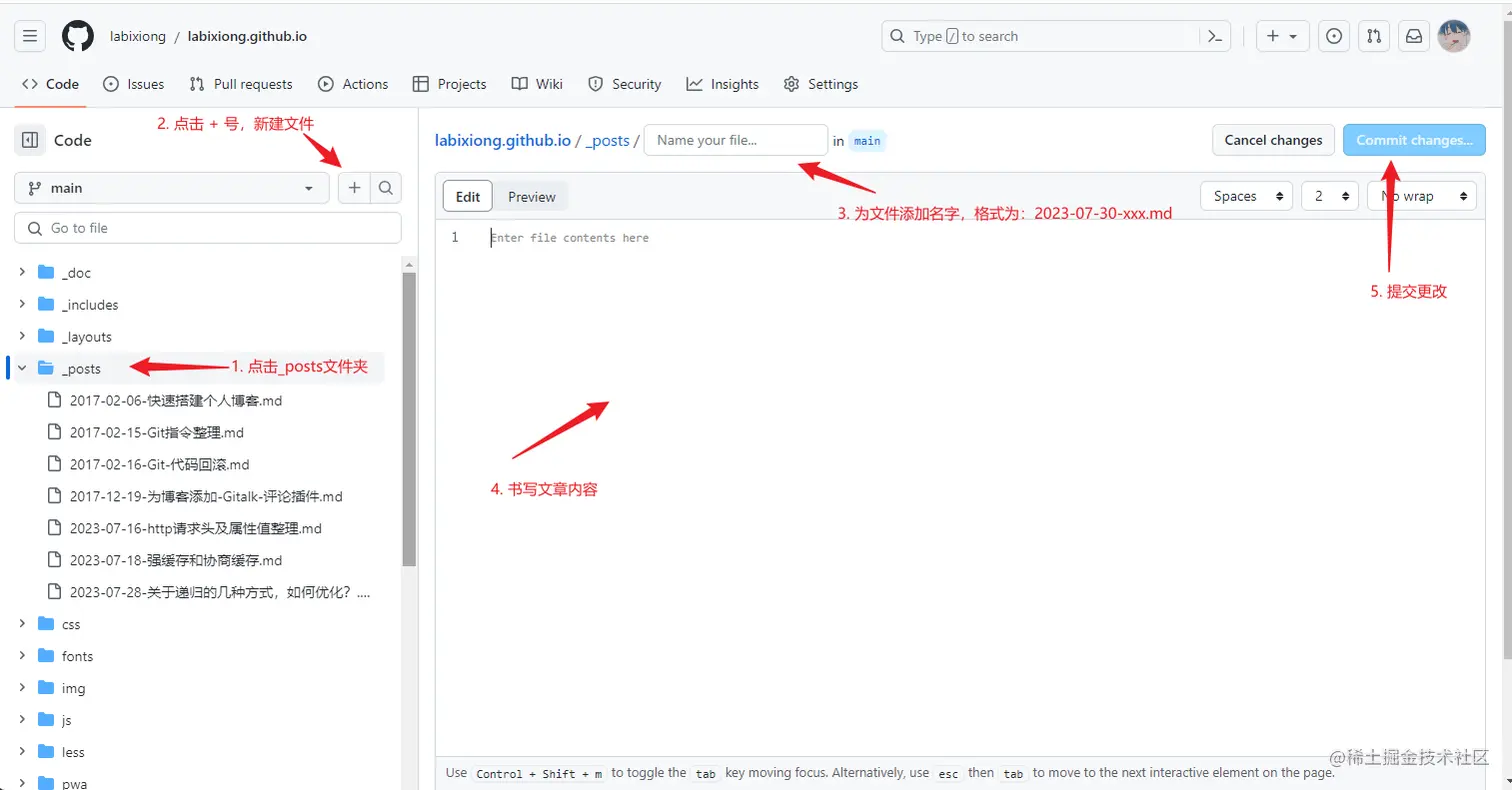Click the less folder icon

46,752
